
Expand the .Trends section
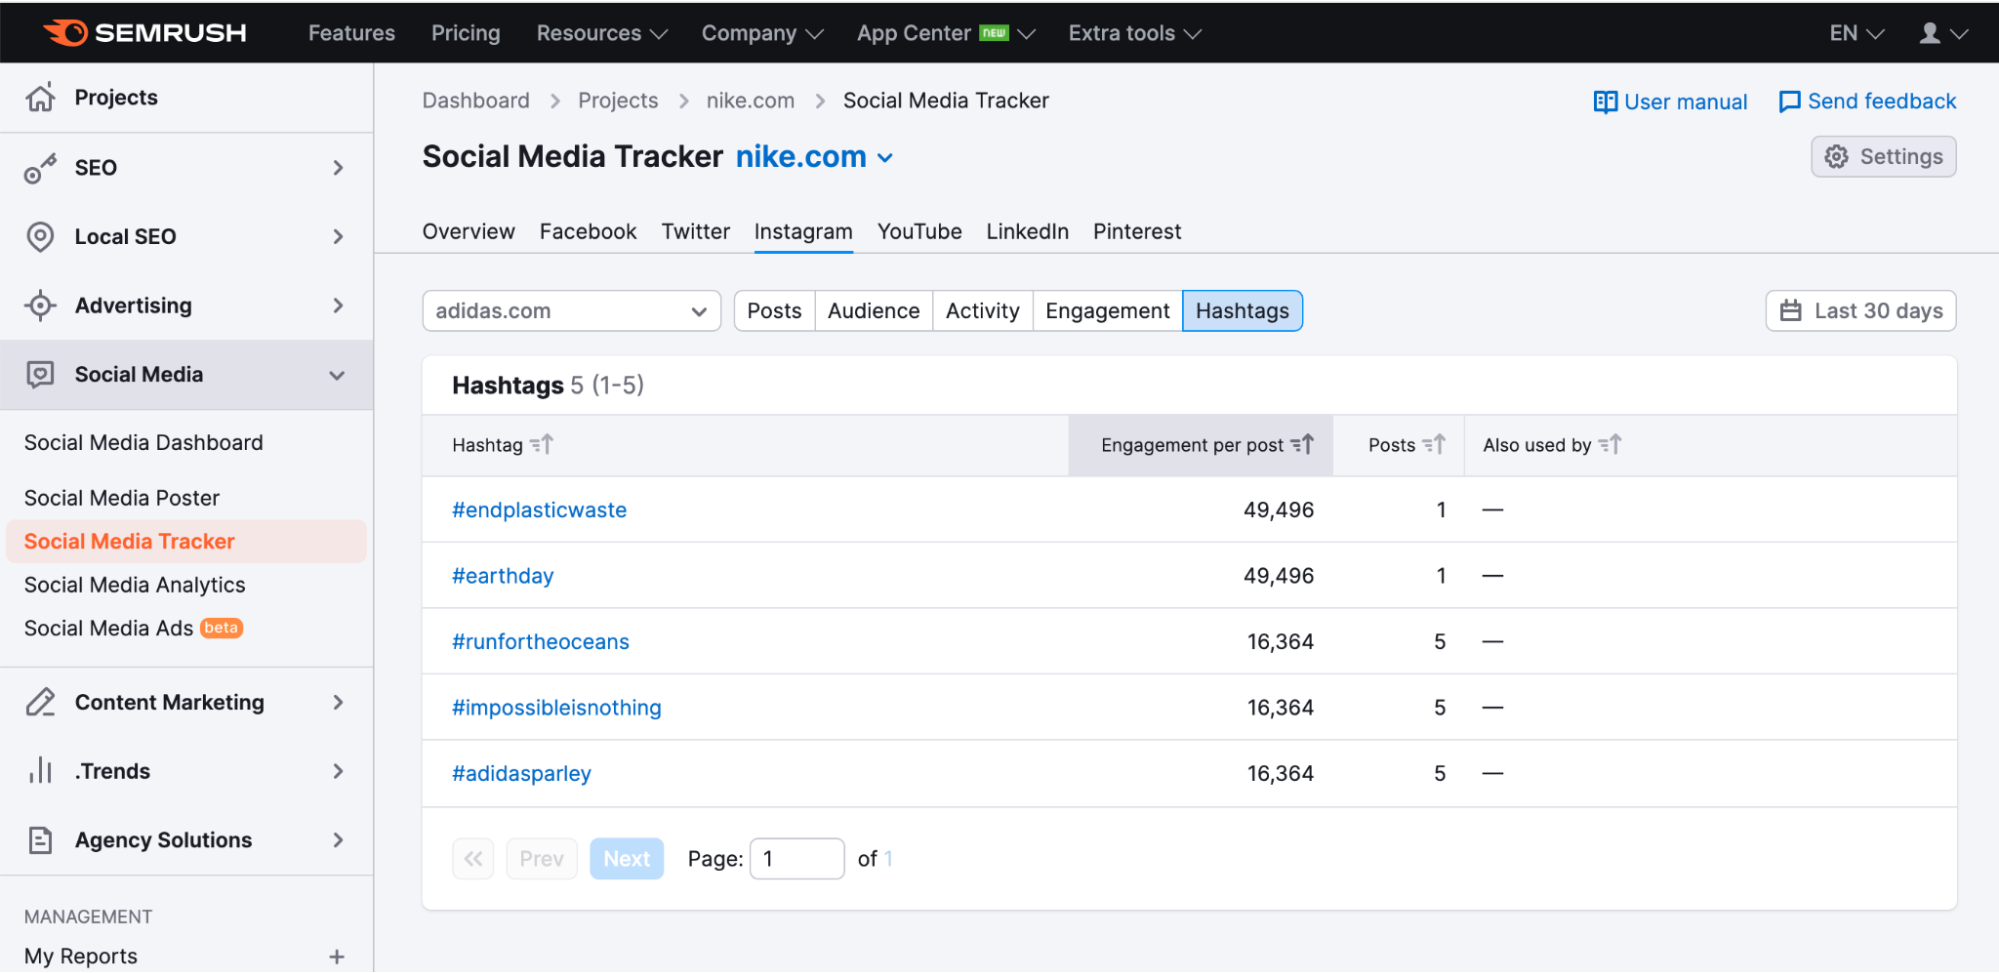(x=338, y=771)
